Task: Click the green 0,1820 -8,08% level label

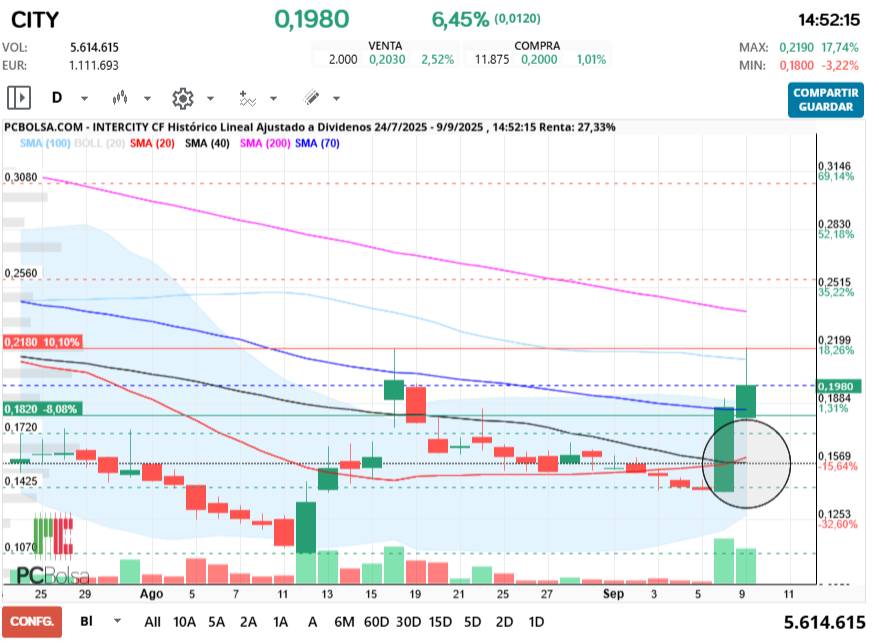Action: (43, 409)
